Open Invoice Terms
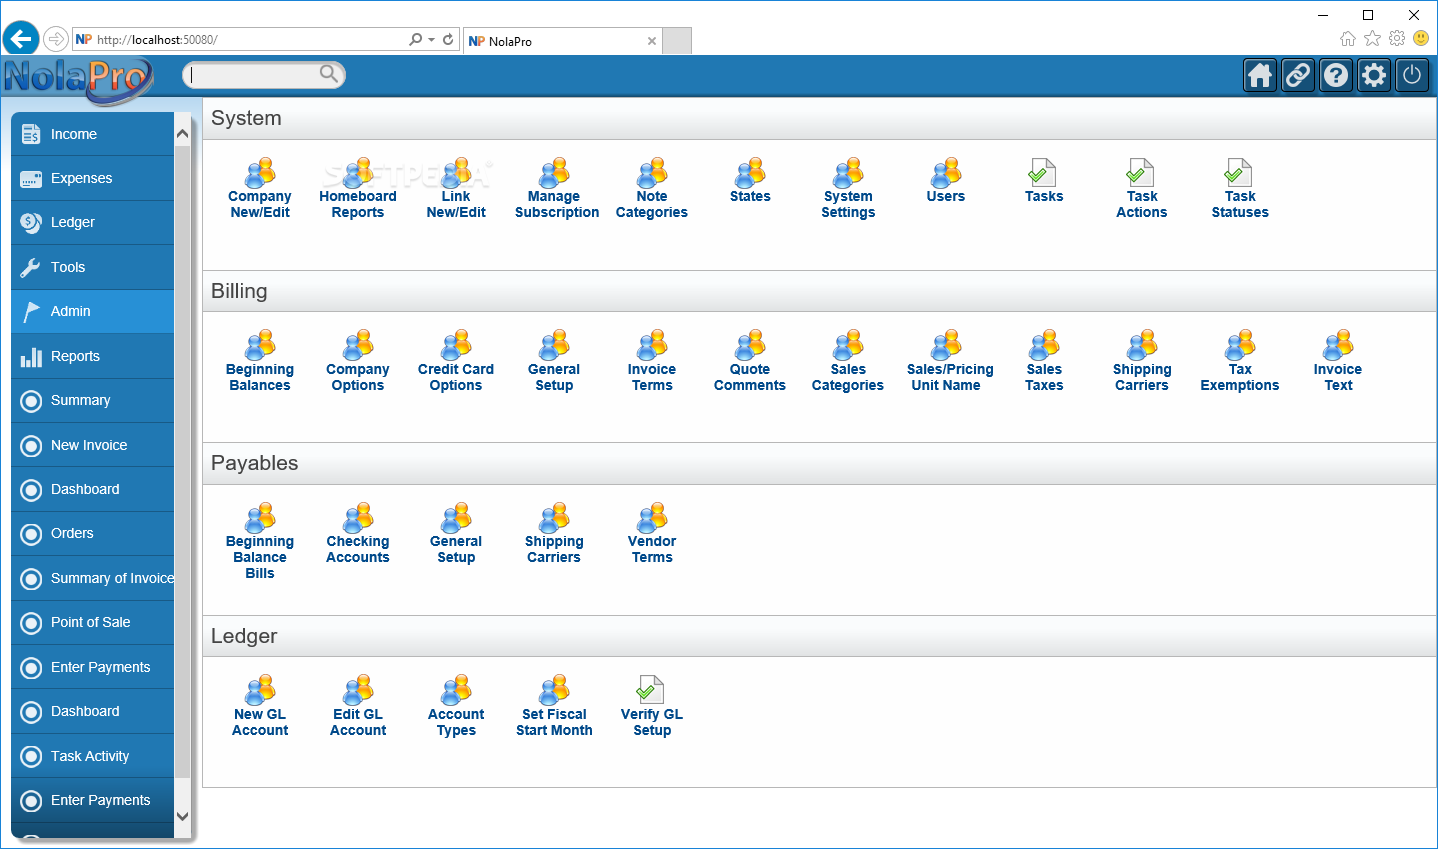Viewport: 1438px width, 849px height. pyautogui.click(x=652, y=361)
